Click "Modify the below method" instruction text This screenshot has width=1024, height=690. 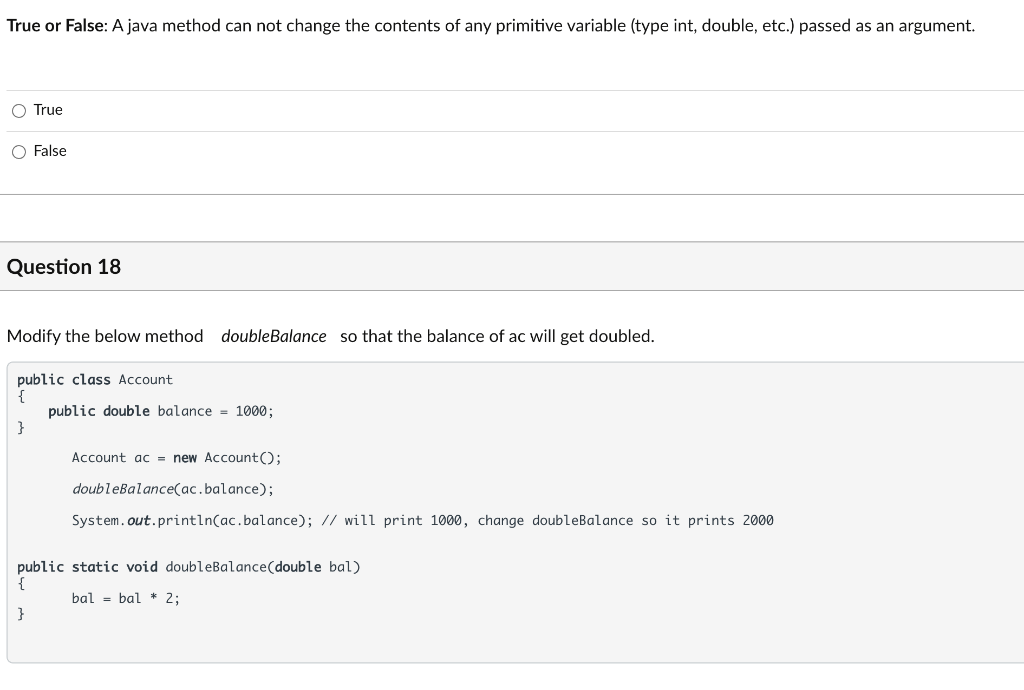(x=105, y=336)
